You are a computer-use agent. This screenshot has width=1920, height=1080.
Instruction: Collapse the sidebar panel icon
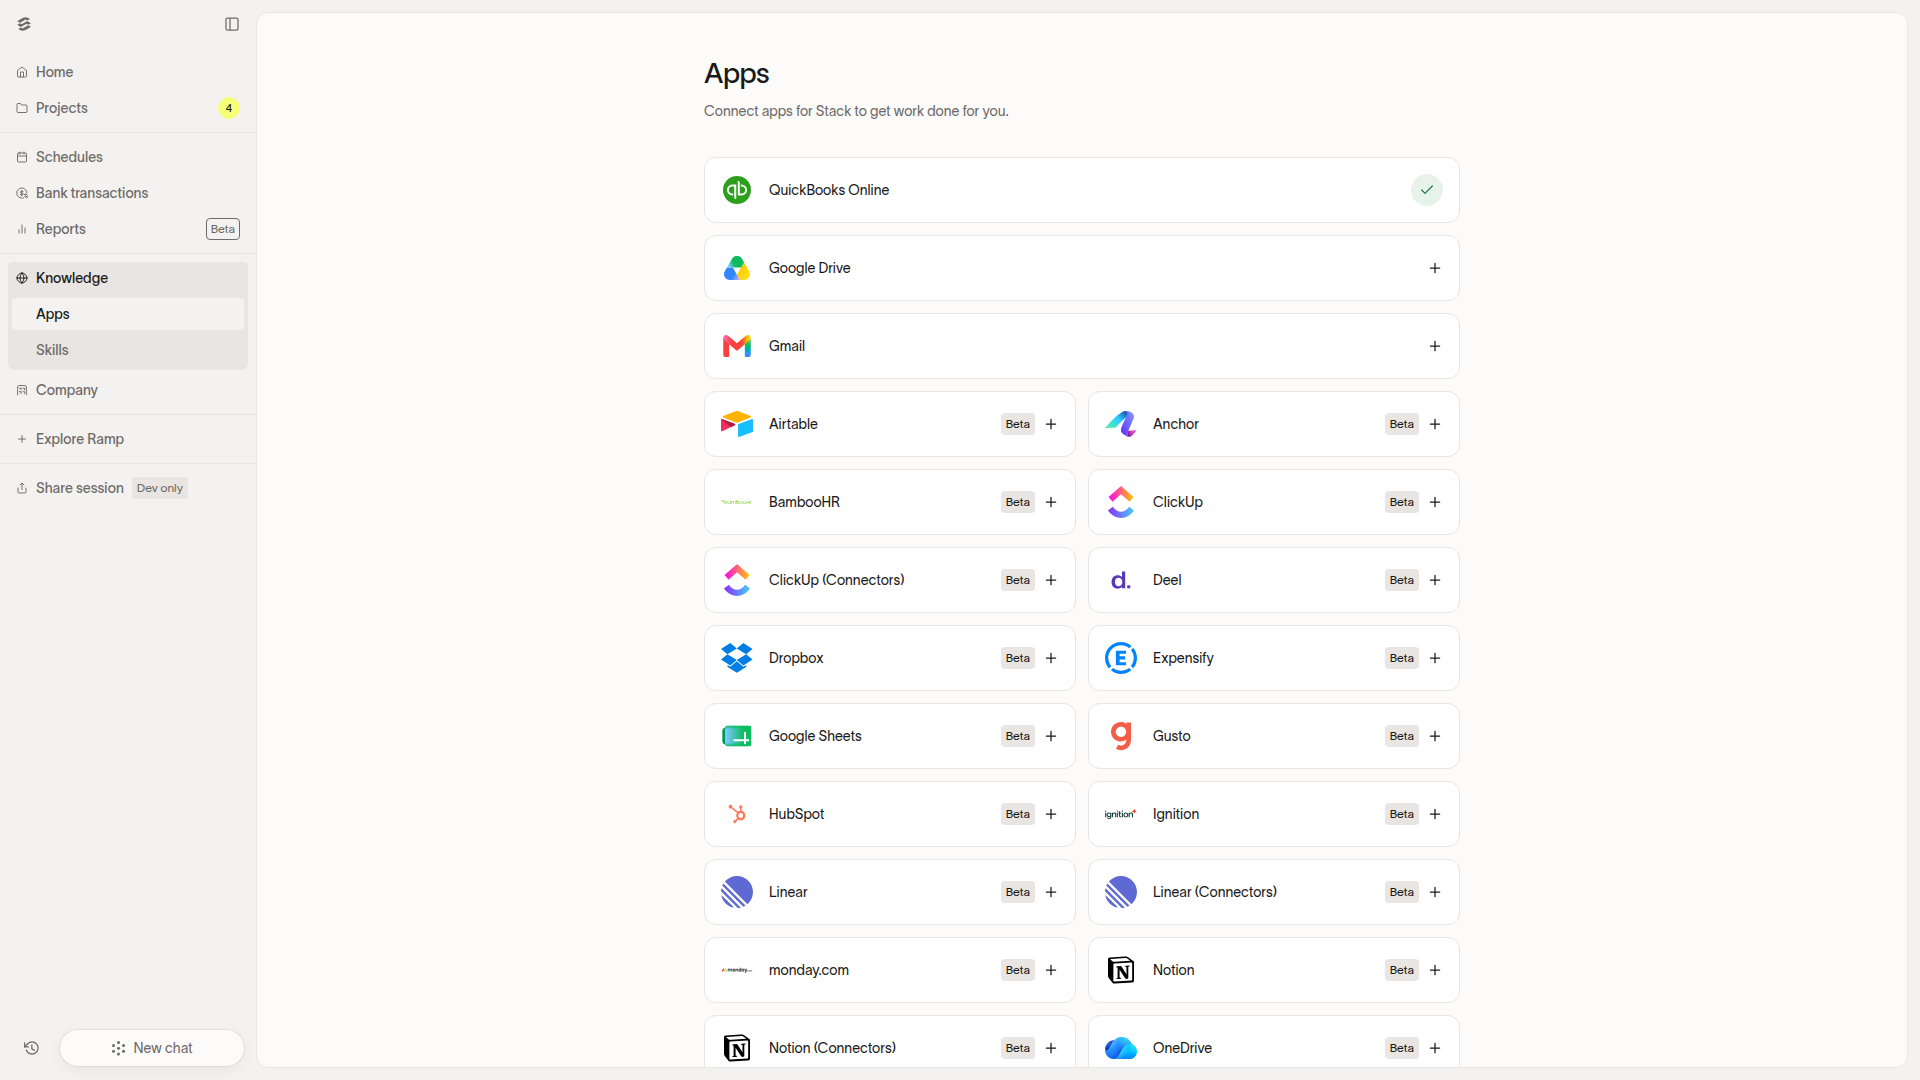click(232, 24)
